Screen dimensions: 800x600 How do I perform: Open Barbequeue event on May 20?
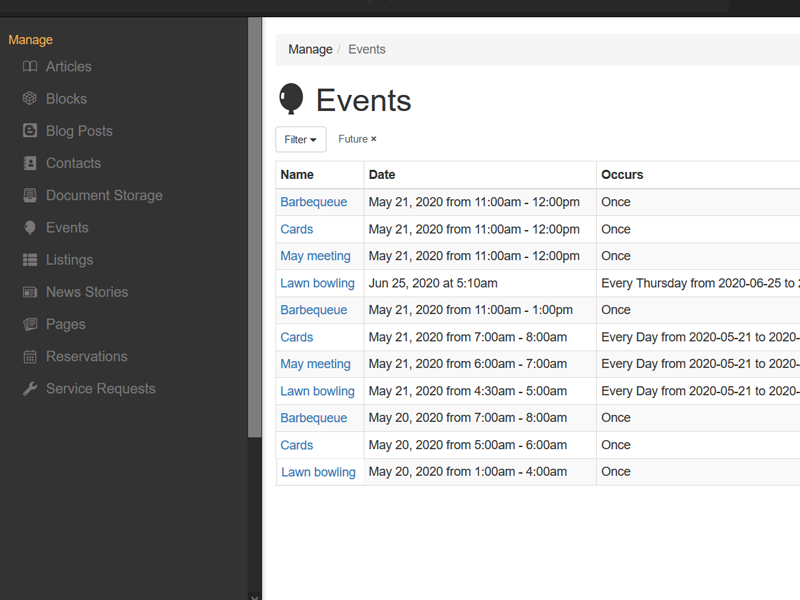pos(314,418)
